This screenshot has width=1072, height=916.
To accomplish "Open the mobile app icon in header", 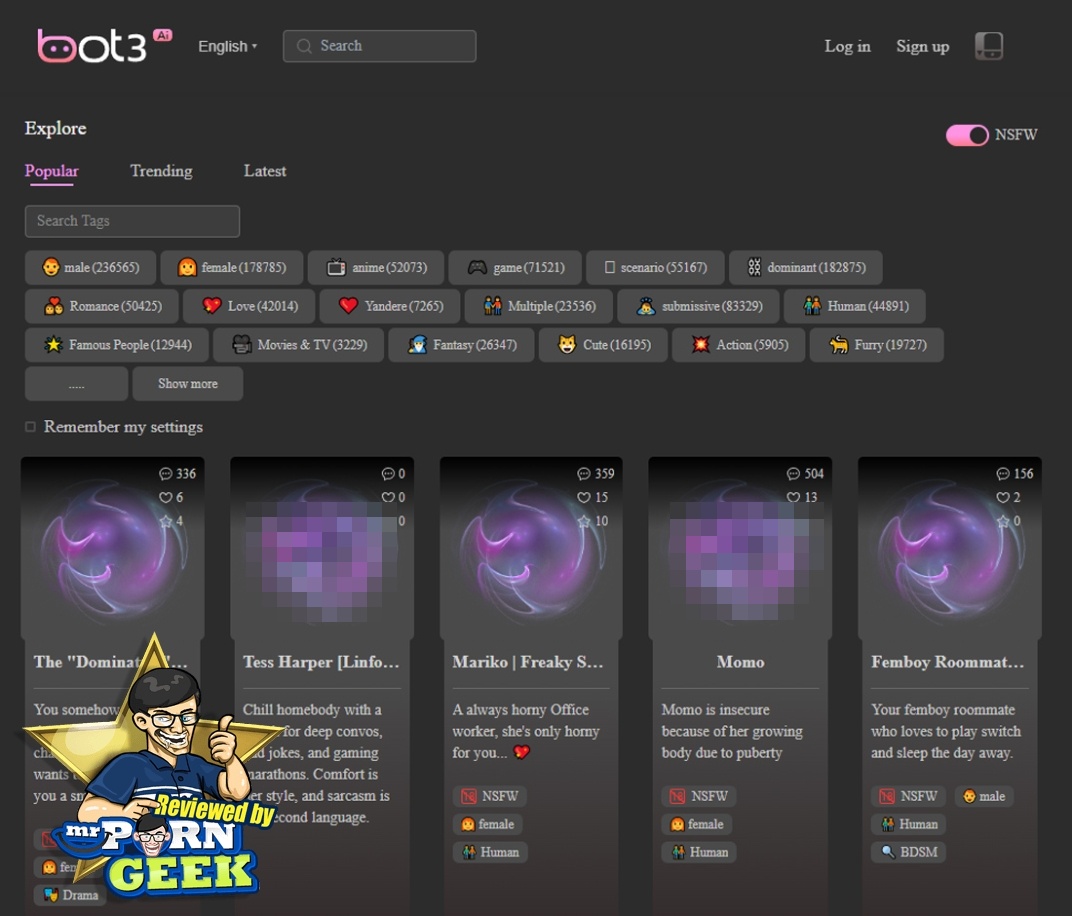I will pos(988,46).
